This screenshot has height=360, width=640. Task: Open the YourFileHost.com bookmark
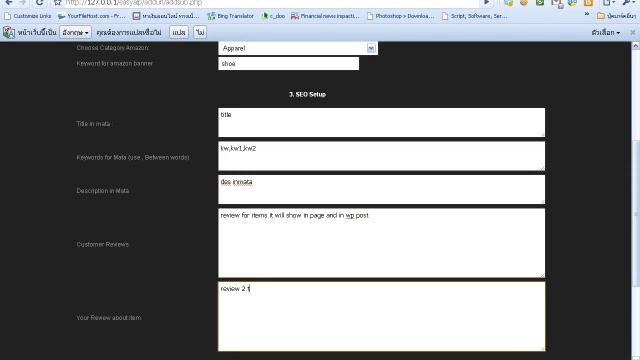(x=91, y=16)
